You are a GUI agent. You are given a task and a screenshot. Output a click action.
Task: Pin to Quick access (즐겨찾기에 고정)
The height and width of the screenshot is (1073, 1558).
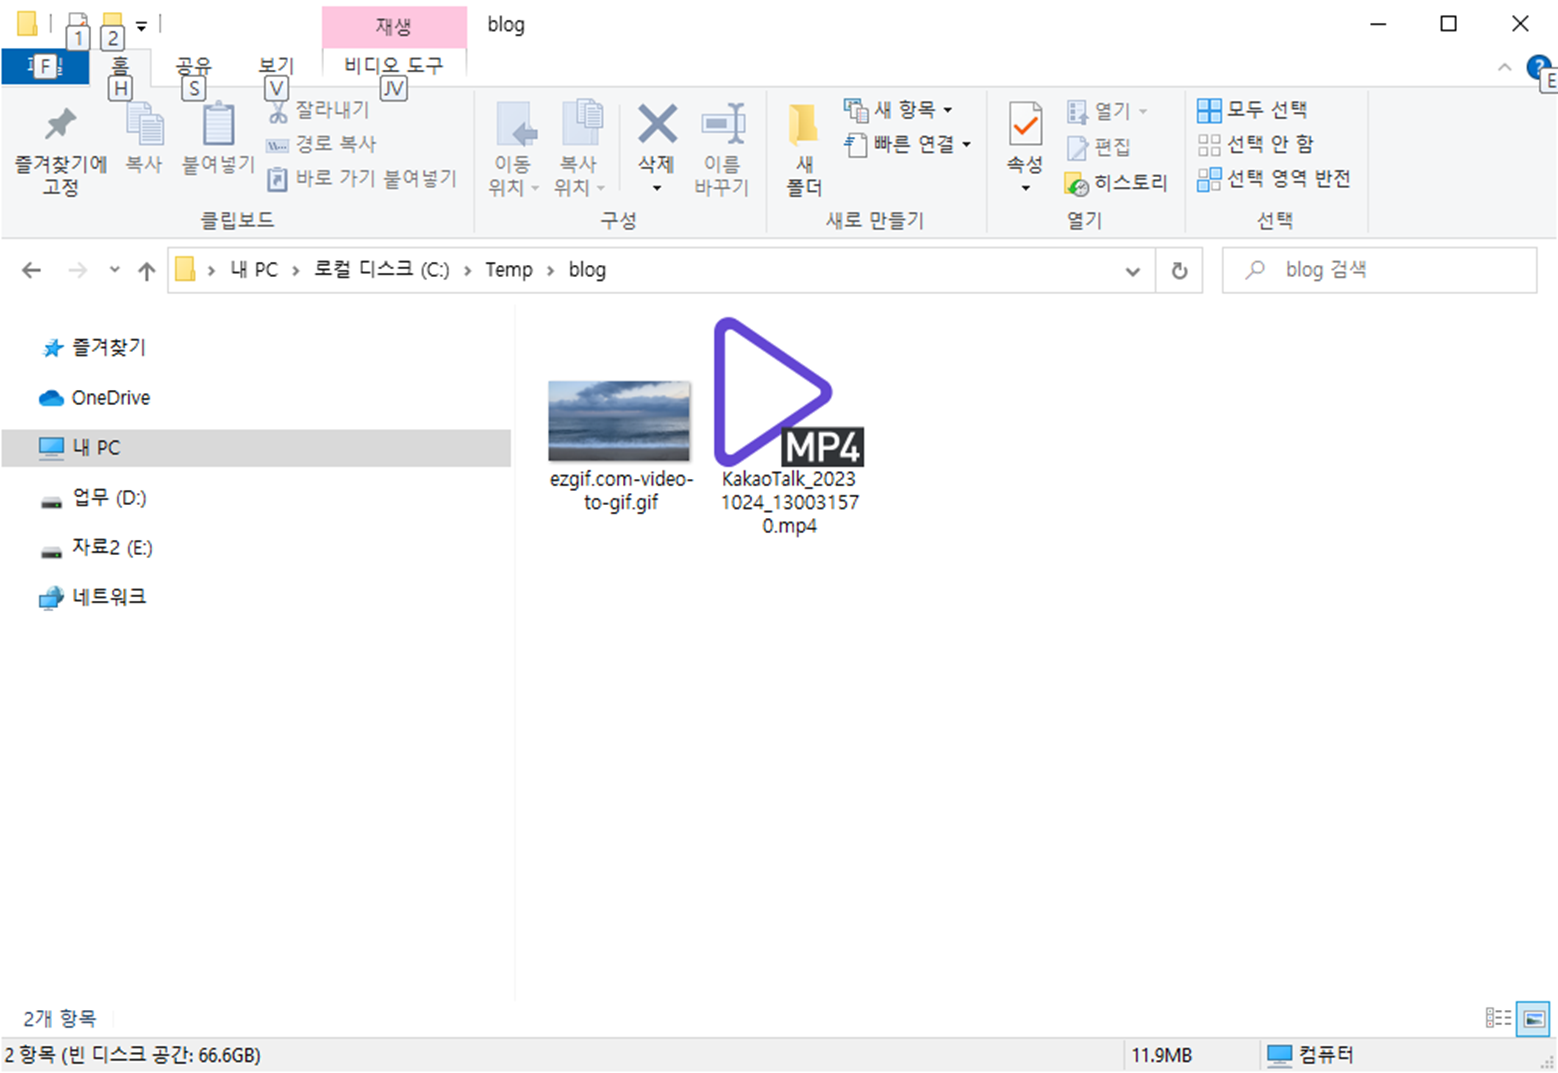click(60, 152)
